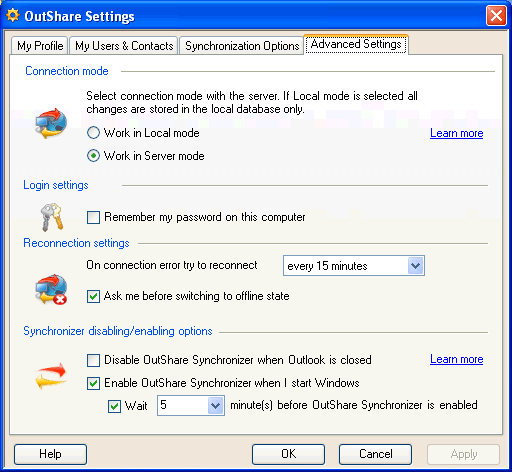Check Disable OutShare Synchronizer when Outlook is closed

(93, 360)
